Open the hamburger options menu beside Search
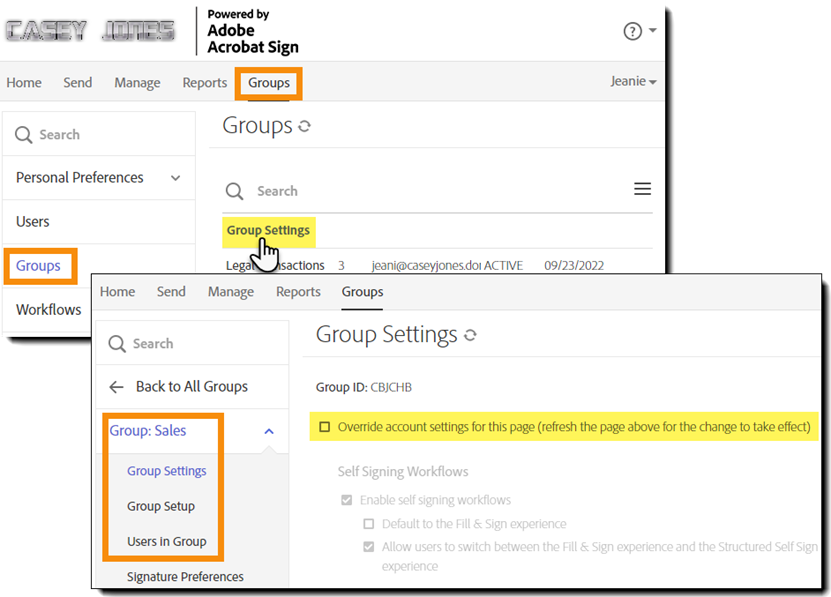Viewport: 831px width, 597px height. click(643, 188)
